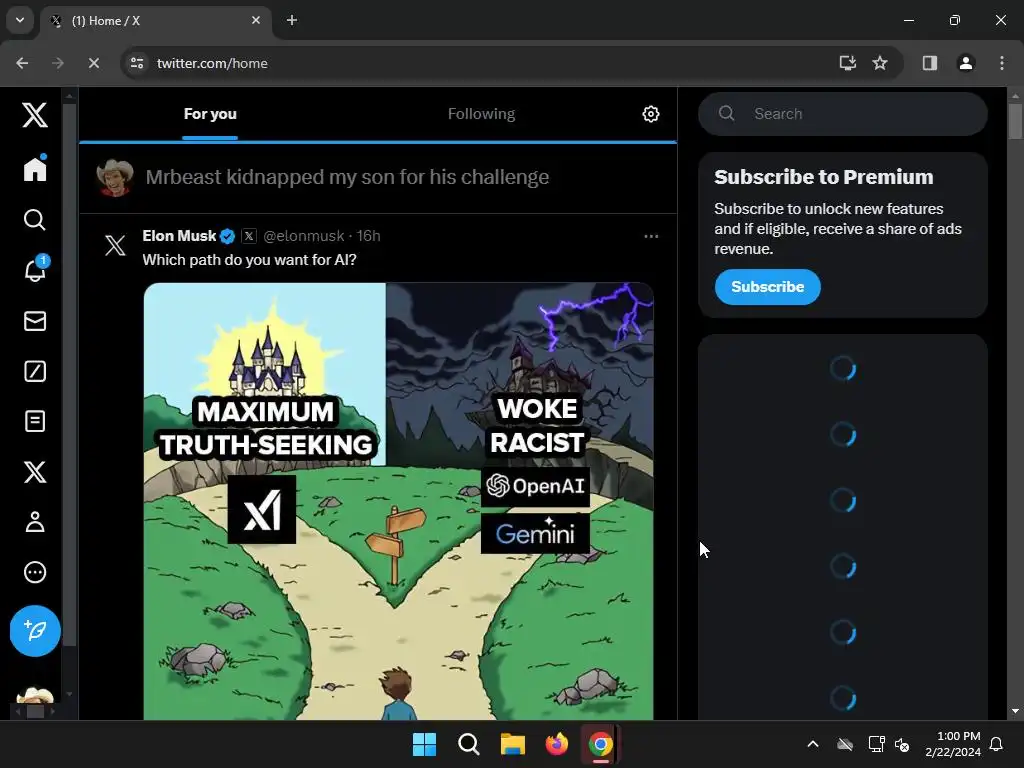The height and width of the screenshot is (768, 1024).
Task: Click the Chrome taskbar icon
Action: pyautogui.click(x=600, y=744)
